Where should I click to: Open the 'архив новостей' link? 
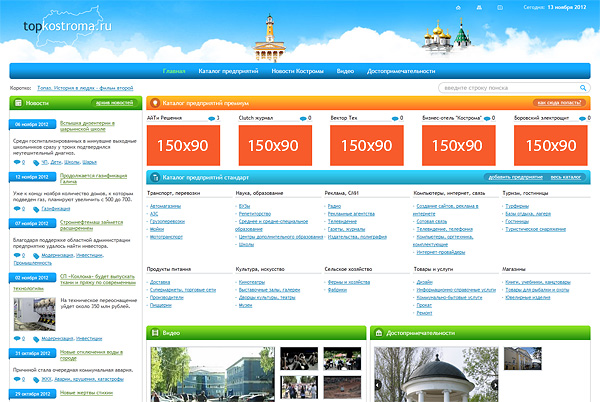(x=114, y=103)
